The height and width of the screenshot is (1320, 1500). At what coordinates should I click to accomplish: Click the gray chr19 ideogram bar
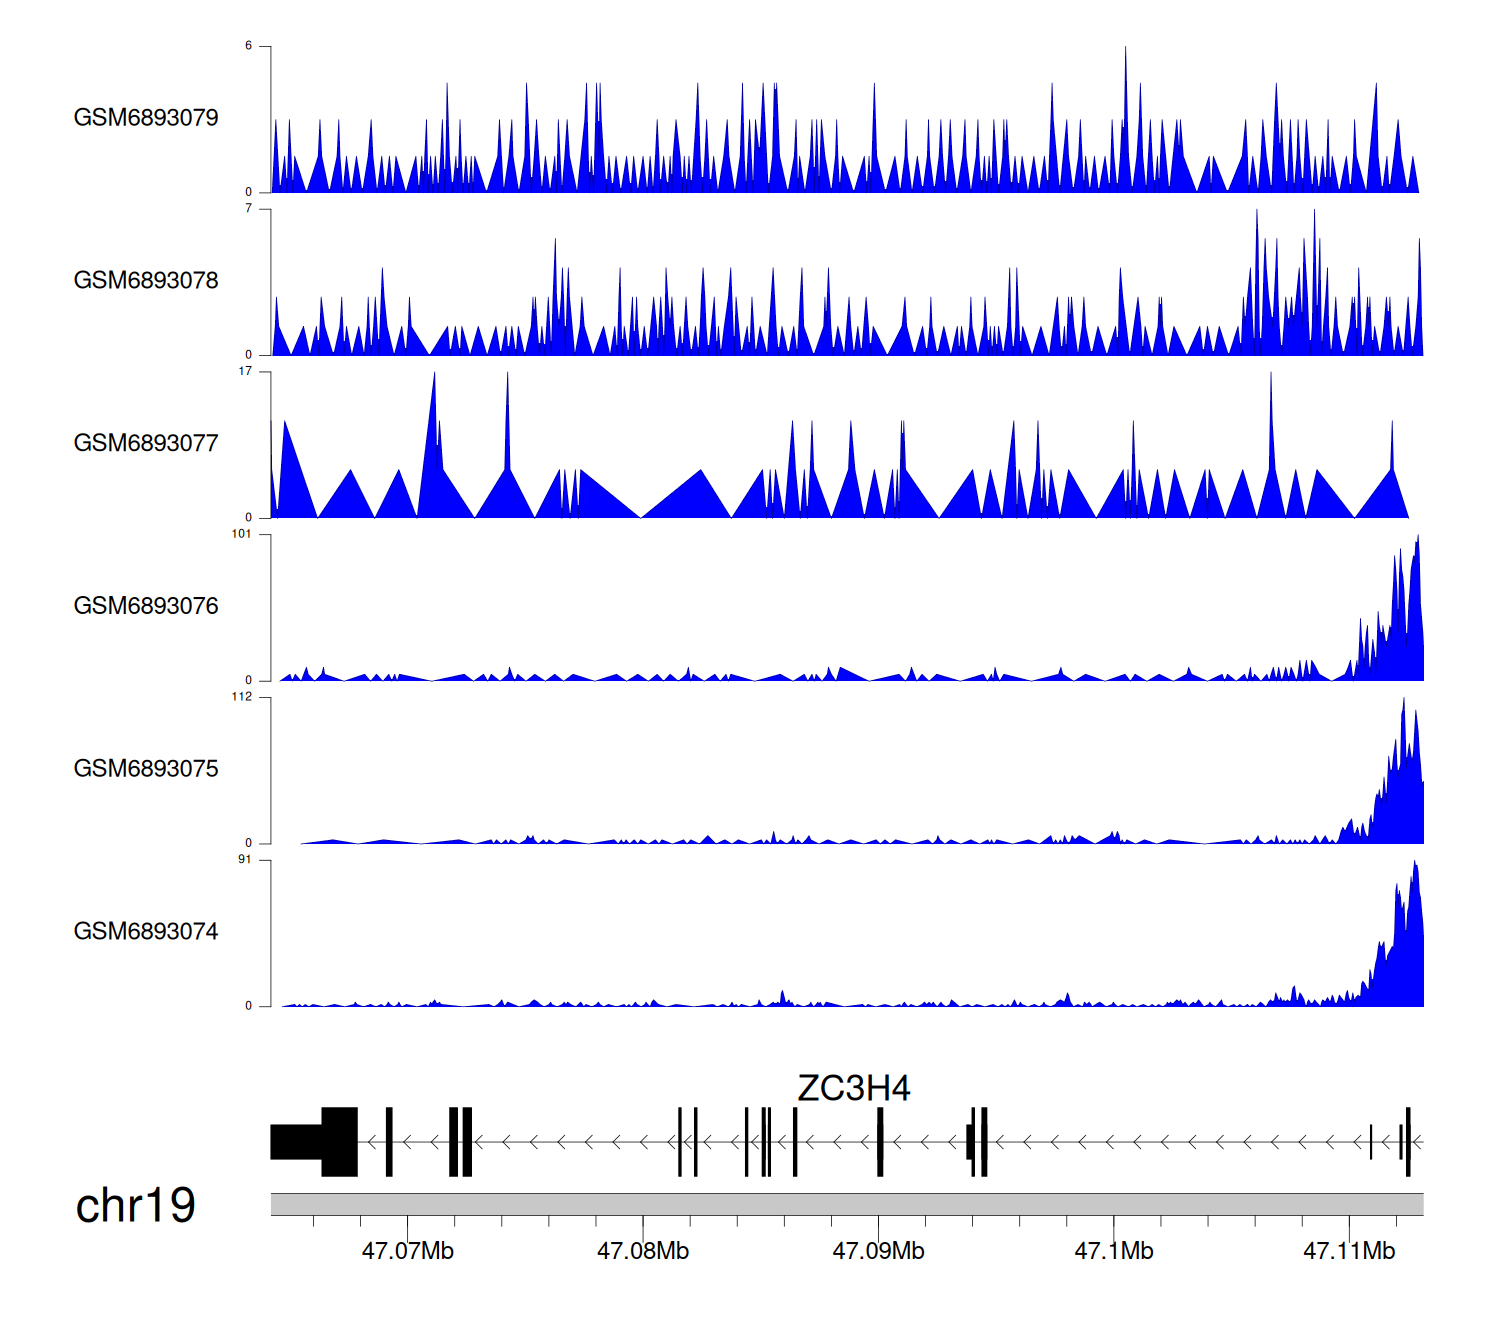click(846, 1204)
